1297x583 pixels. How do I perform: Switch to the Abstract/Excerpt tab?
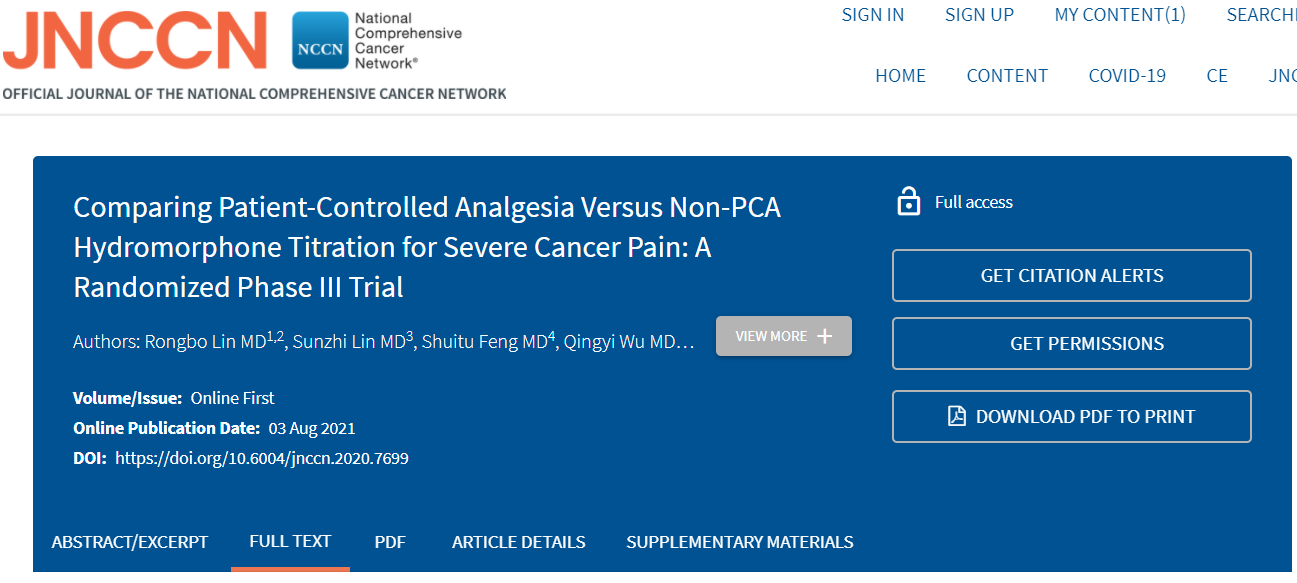pos(130,542)
